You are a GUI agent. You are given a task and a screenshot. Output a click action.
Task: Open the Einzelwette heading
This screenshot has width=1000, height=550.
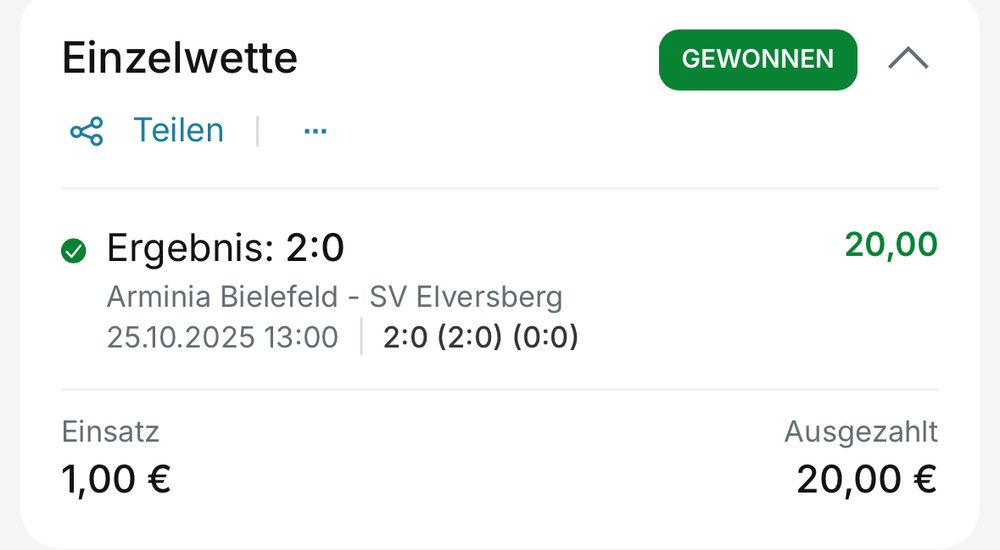(x=180, y=58)
